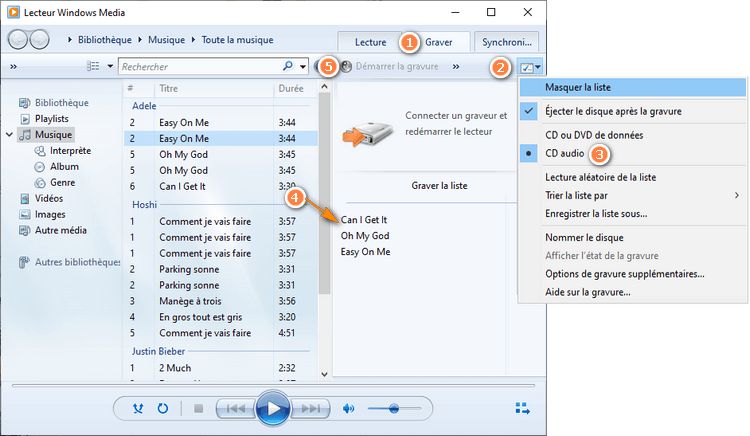Click the Play button
This screenshot has height=436, width=750.
click(272, 408)
